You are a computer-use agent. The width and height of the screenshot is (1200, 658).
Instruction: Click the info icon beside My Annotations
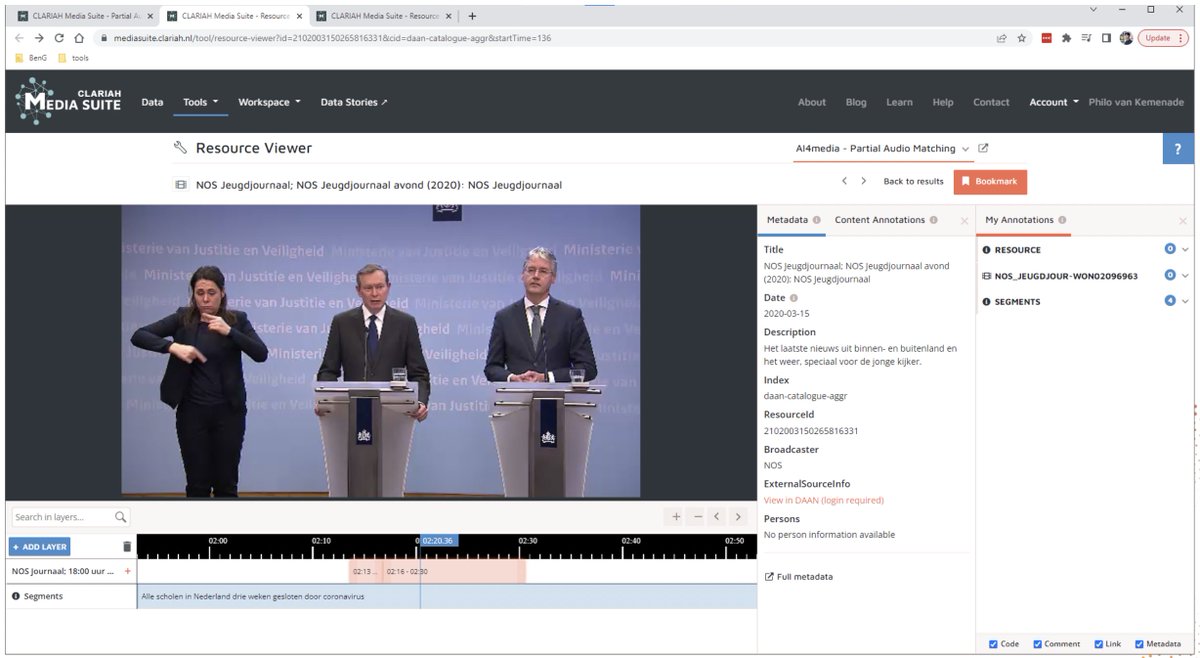[1062, 220]
